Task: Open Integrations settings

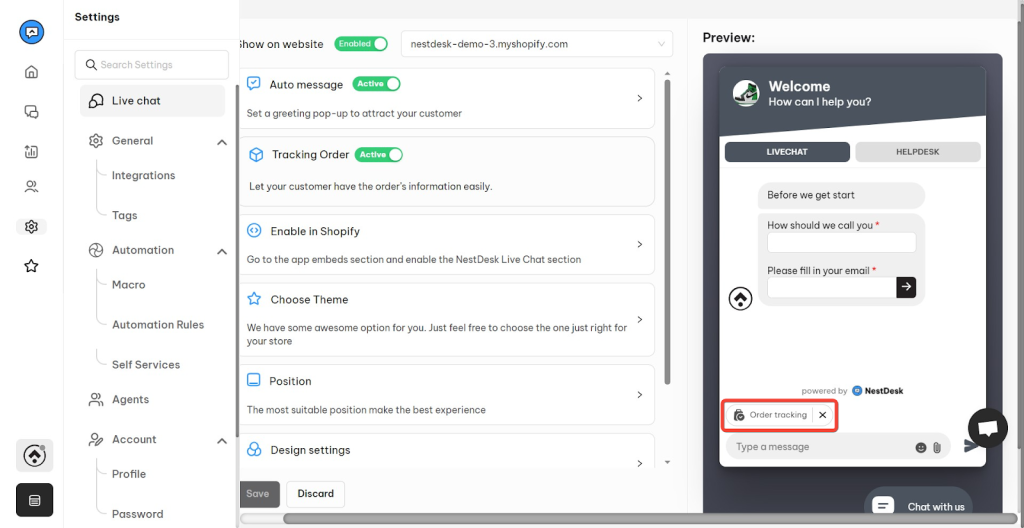Action: tap(144, 175)
